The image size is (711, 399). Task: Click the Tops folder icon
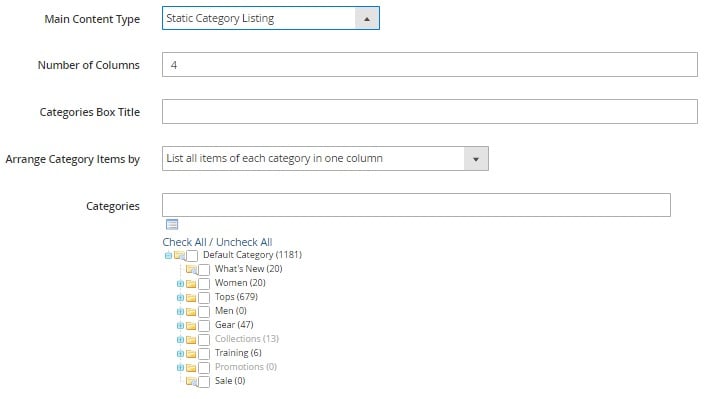coord(191,298)
